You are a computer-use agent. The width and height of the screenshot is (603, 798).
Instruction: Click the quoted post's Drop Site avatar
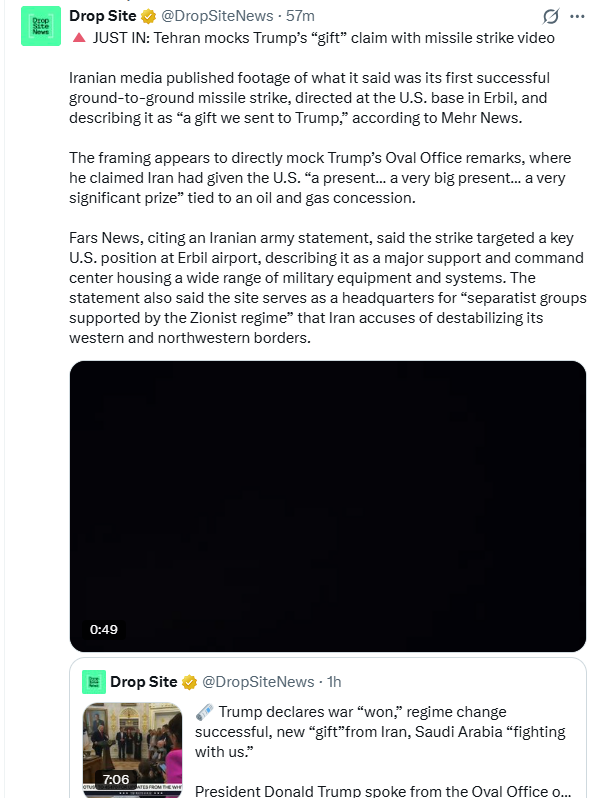[93, 682]
